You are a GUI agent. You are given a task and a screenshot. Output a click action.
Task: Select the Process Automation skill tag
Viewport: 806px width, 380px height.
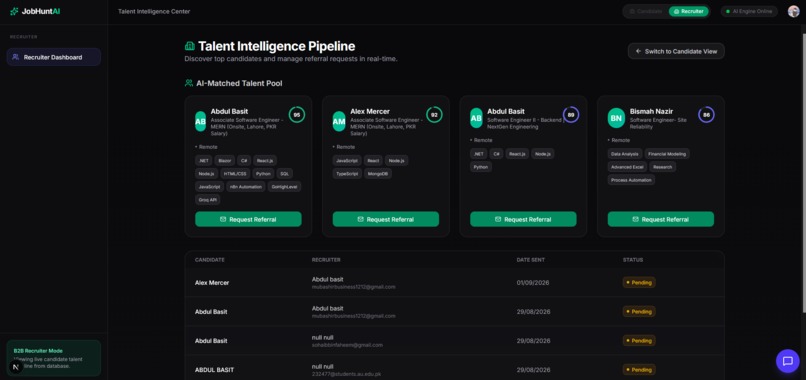[631, 180]
